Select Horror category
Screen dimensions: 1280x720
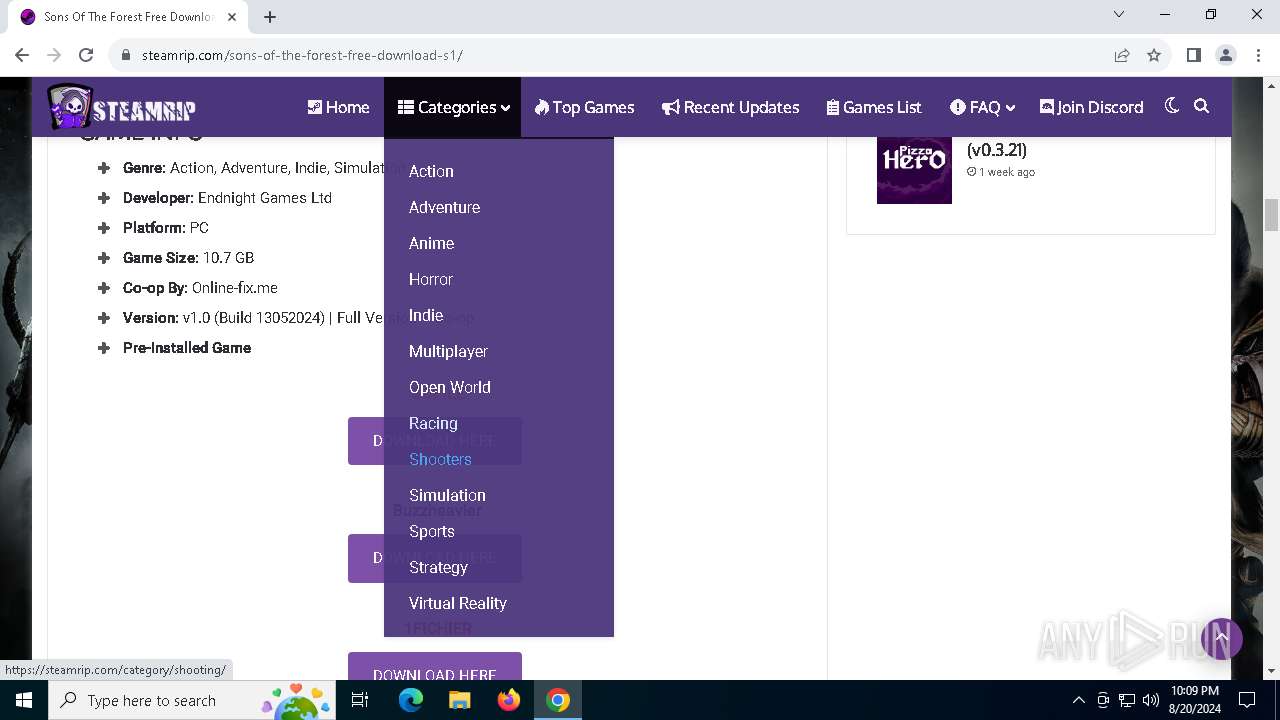[x=431, y=279]
